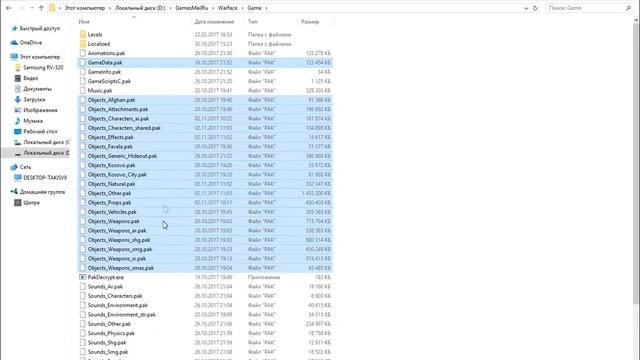Open address bar history dropdown

[526, 8]
